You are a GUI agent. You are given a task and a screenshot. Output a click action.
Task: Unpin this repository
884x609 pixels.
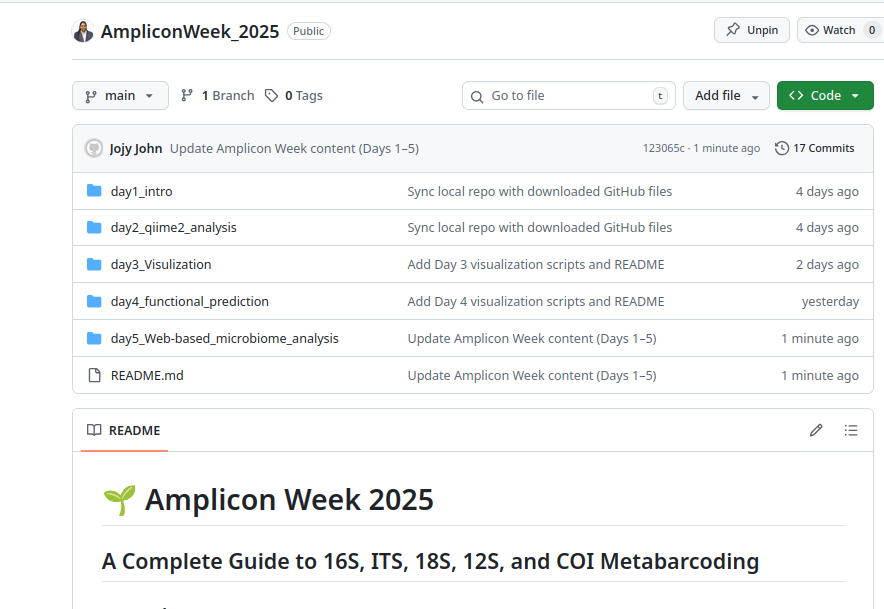(751, 29)
